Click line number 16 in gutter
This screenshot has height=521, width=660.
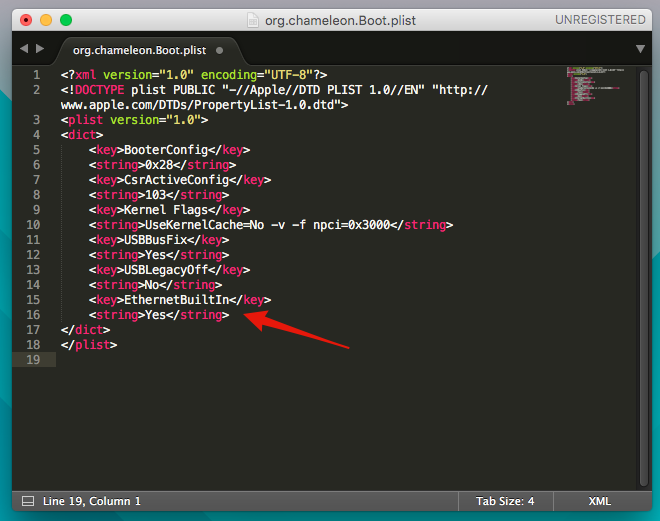33,315
